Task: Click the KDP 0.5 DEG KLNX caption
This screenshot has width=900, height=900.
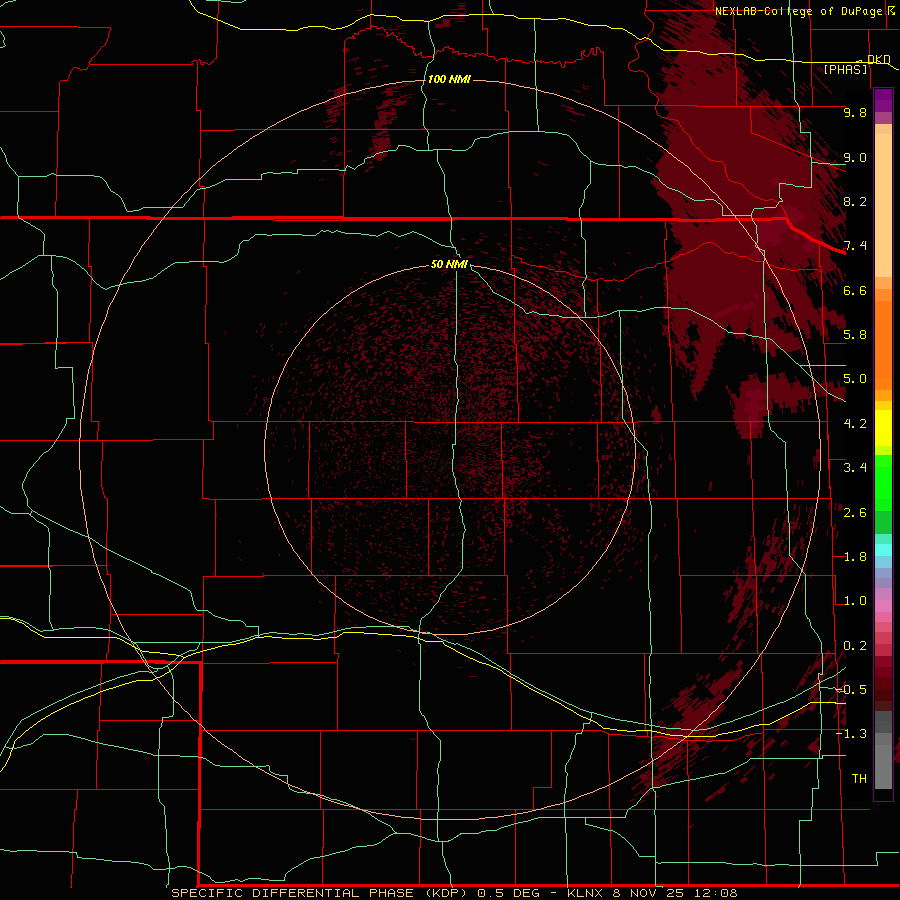Action: [454, 893]
